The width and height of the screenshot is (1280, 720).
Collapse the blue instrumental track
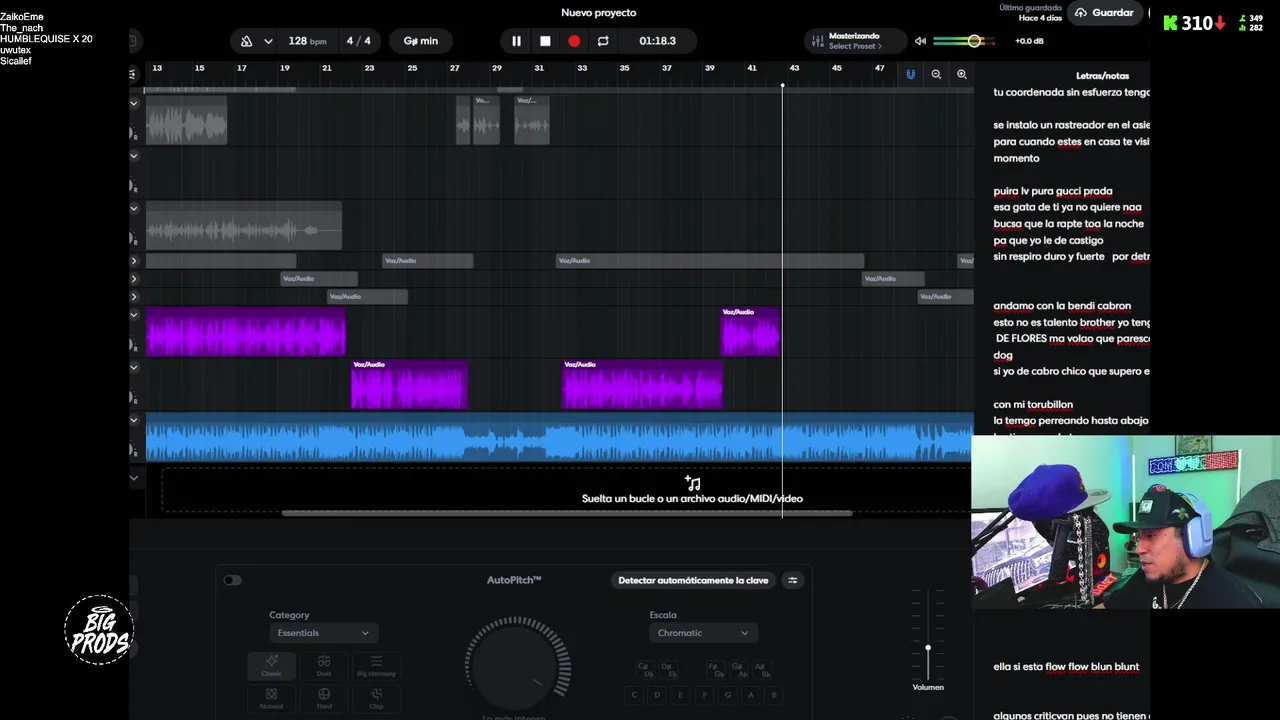coord(134,420)
